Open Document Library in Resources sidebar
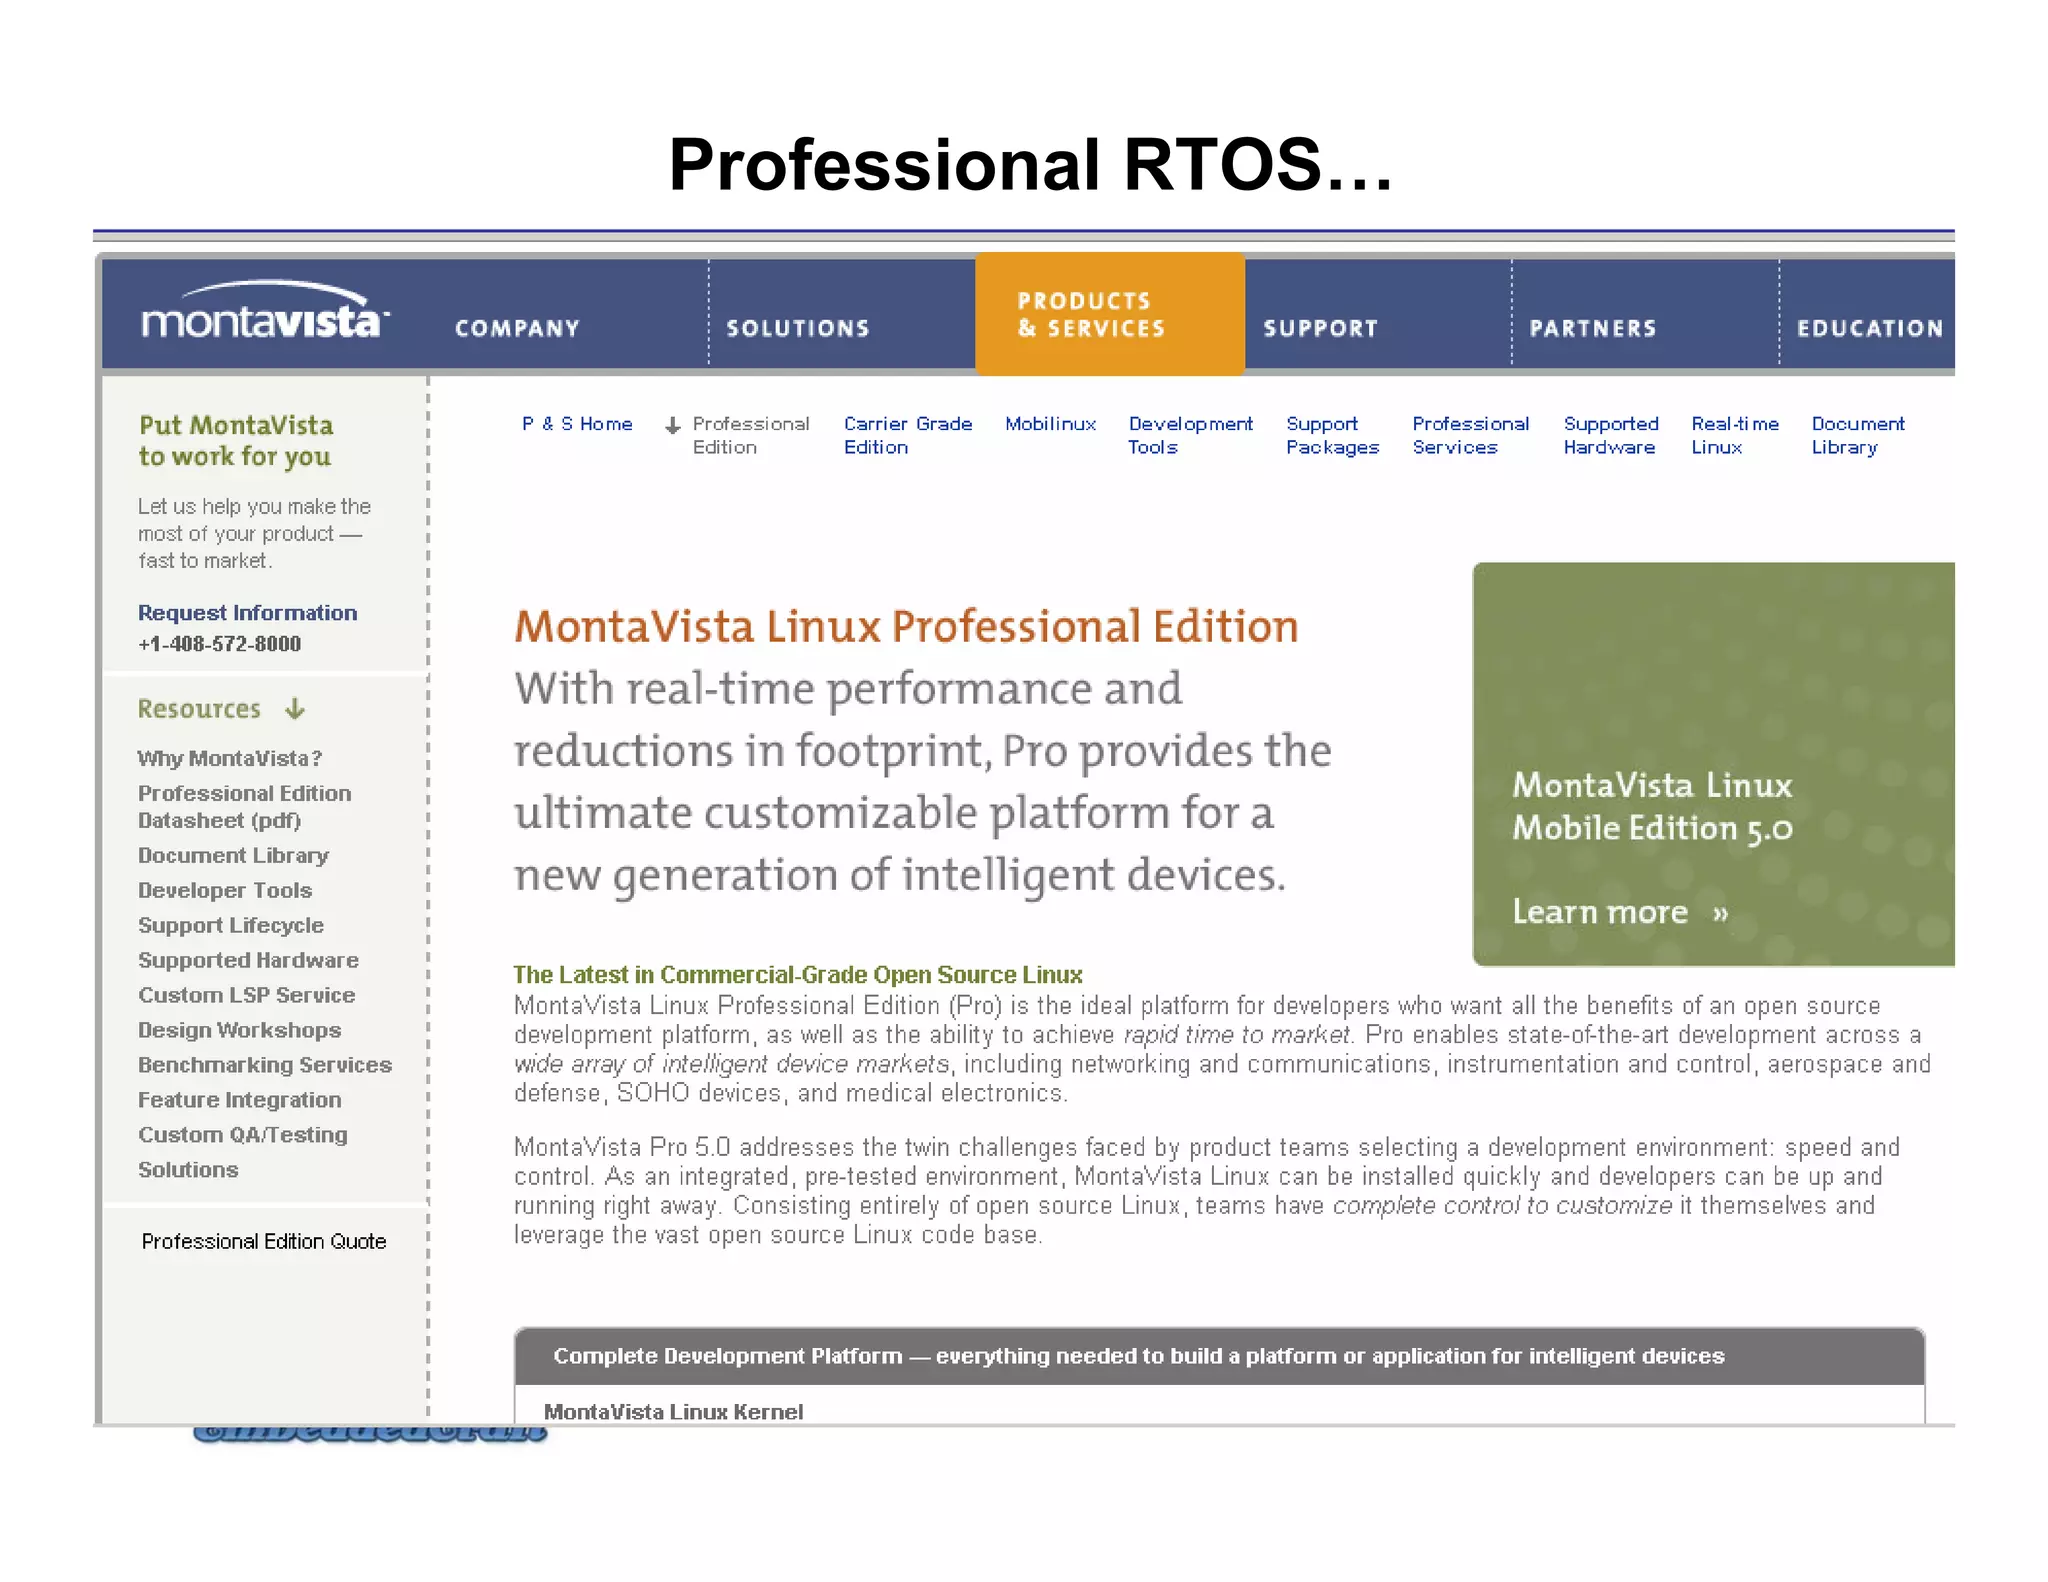The image size is (2048, 1582). click(x=233, y=856)
